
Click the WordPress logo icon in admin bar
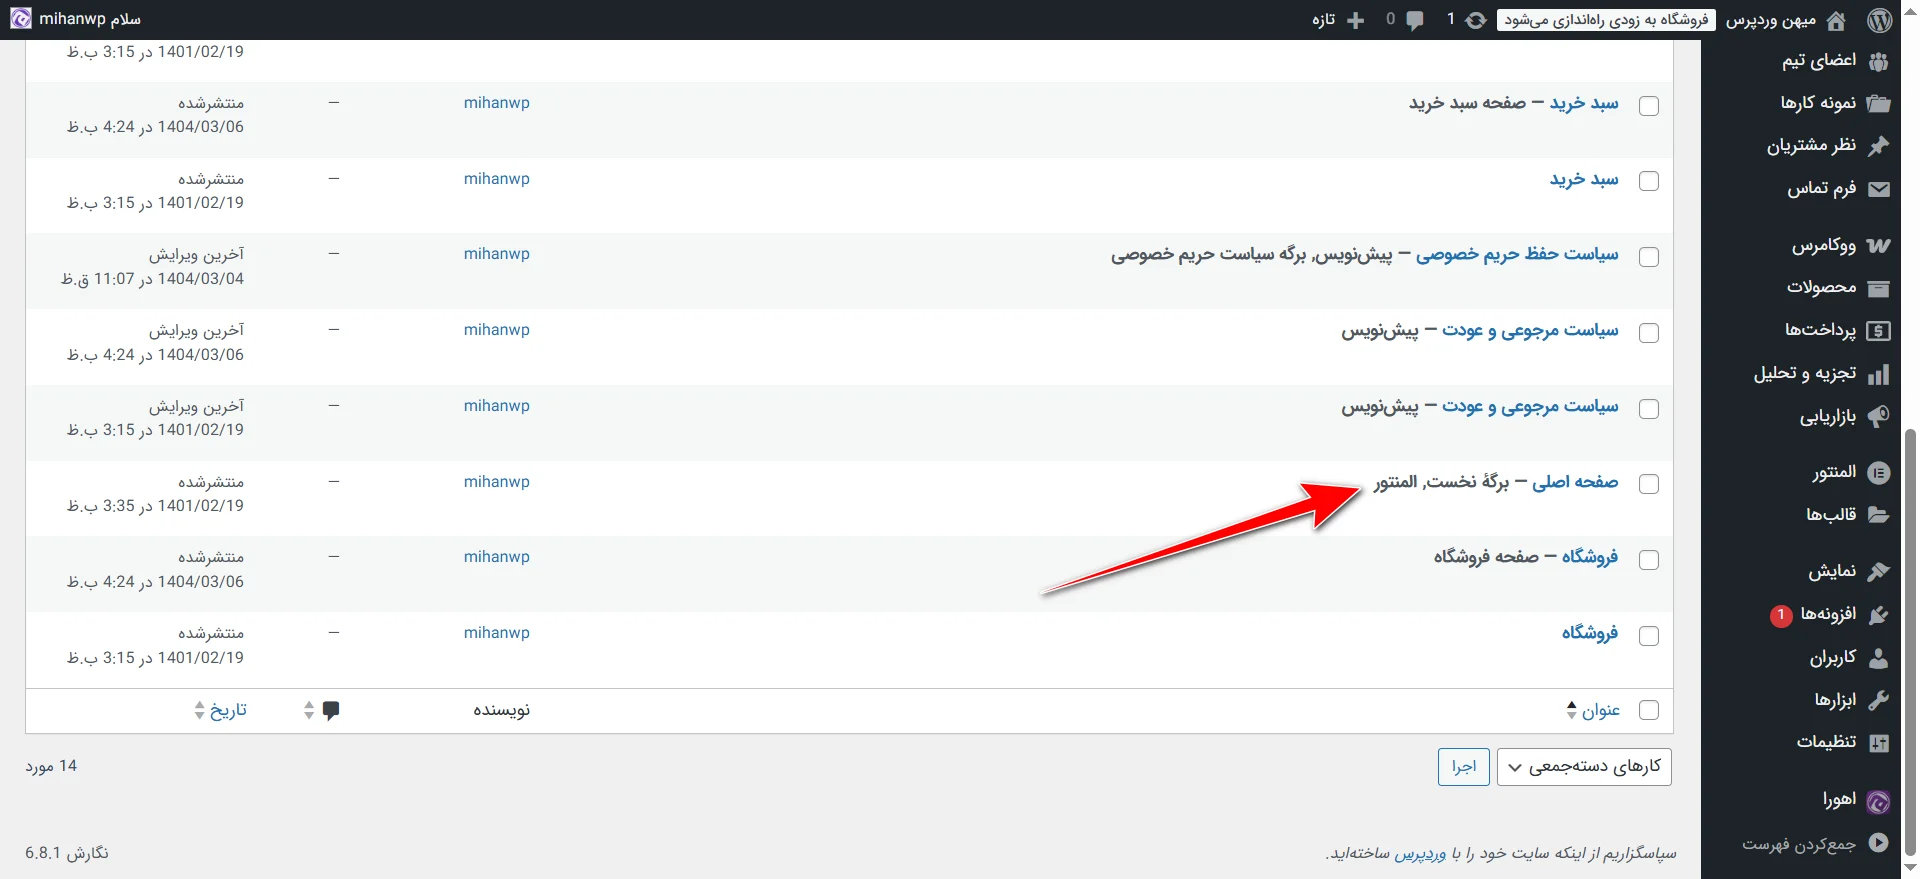1879,20
